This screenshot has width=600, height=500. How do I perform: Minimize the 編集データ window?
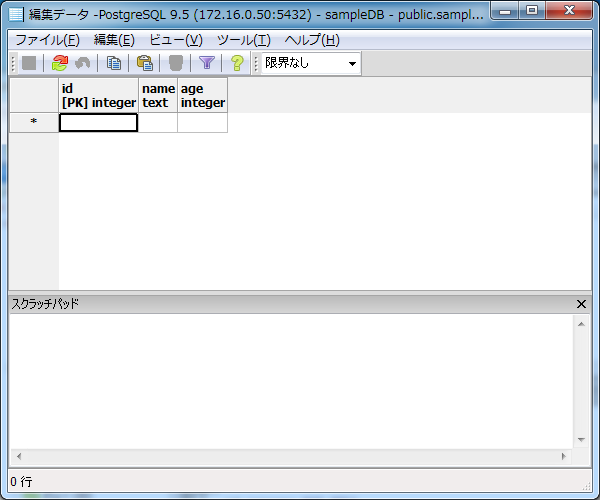pos(505,10)
